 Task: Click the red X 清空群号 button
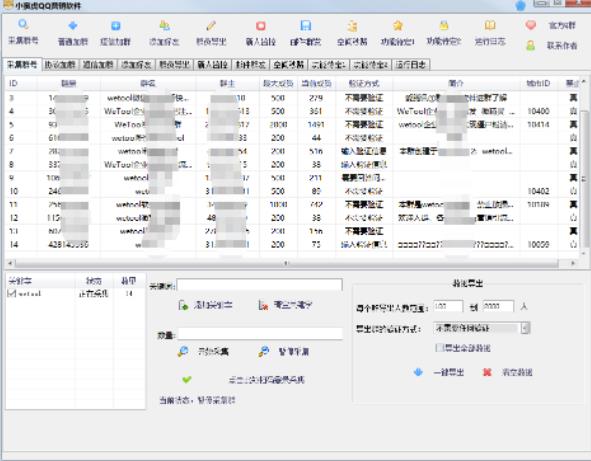pyautogui.click(x=508, y=372)
